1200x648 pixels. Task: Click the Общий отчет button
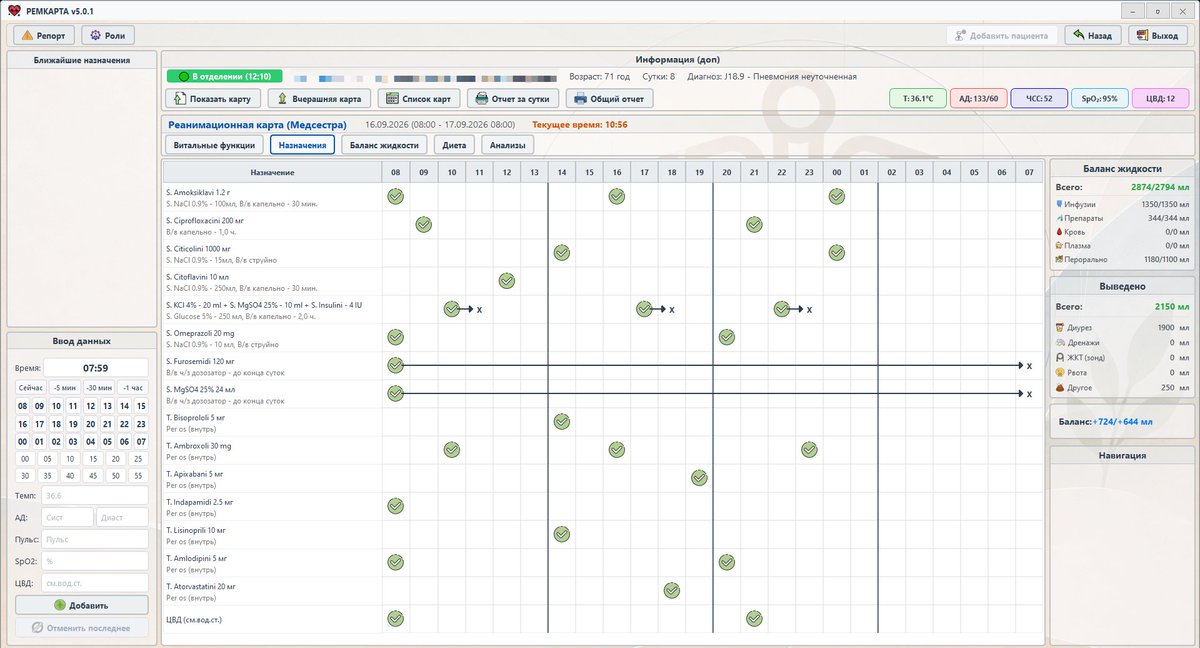pyautogui.click(x=610, y=98)
